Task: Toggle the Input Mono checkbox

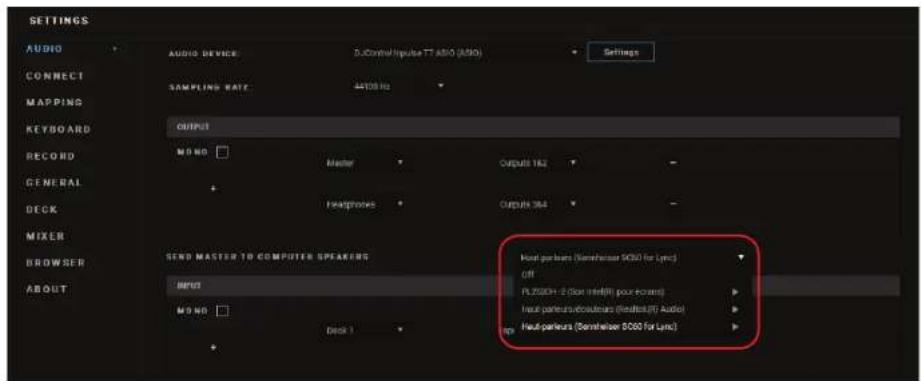Action: pyautogui.click(x=222, y=311)
